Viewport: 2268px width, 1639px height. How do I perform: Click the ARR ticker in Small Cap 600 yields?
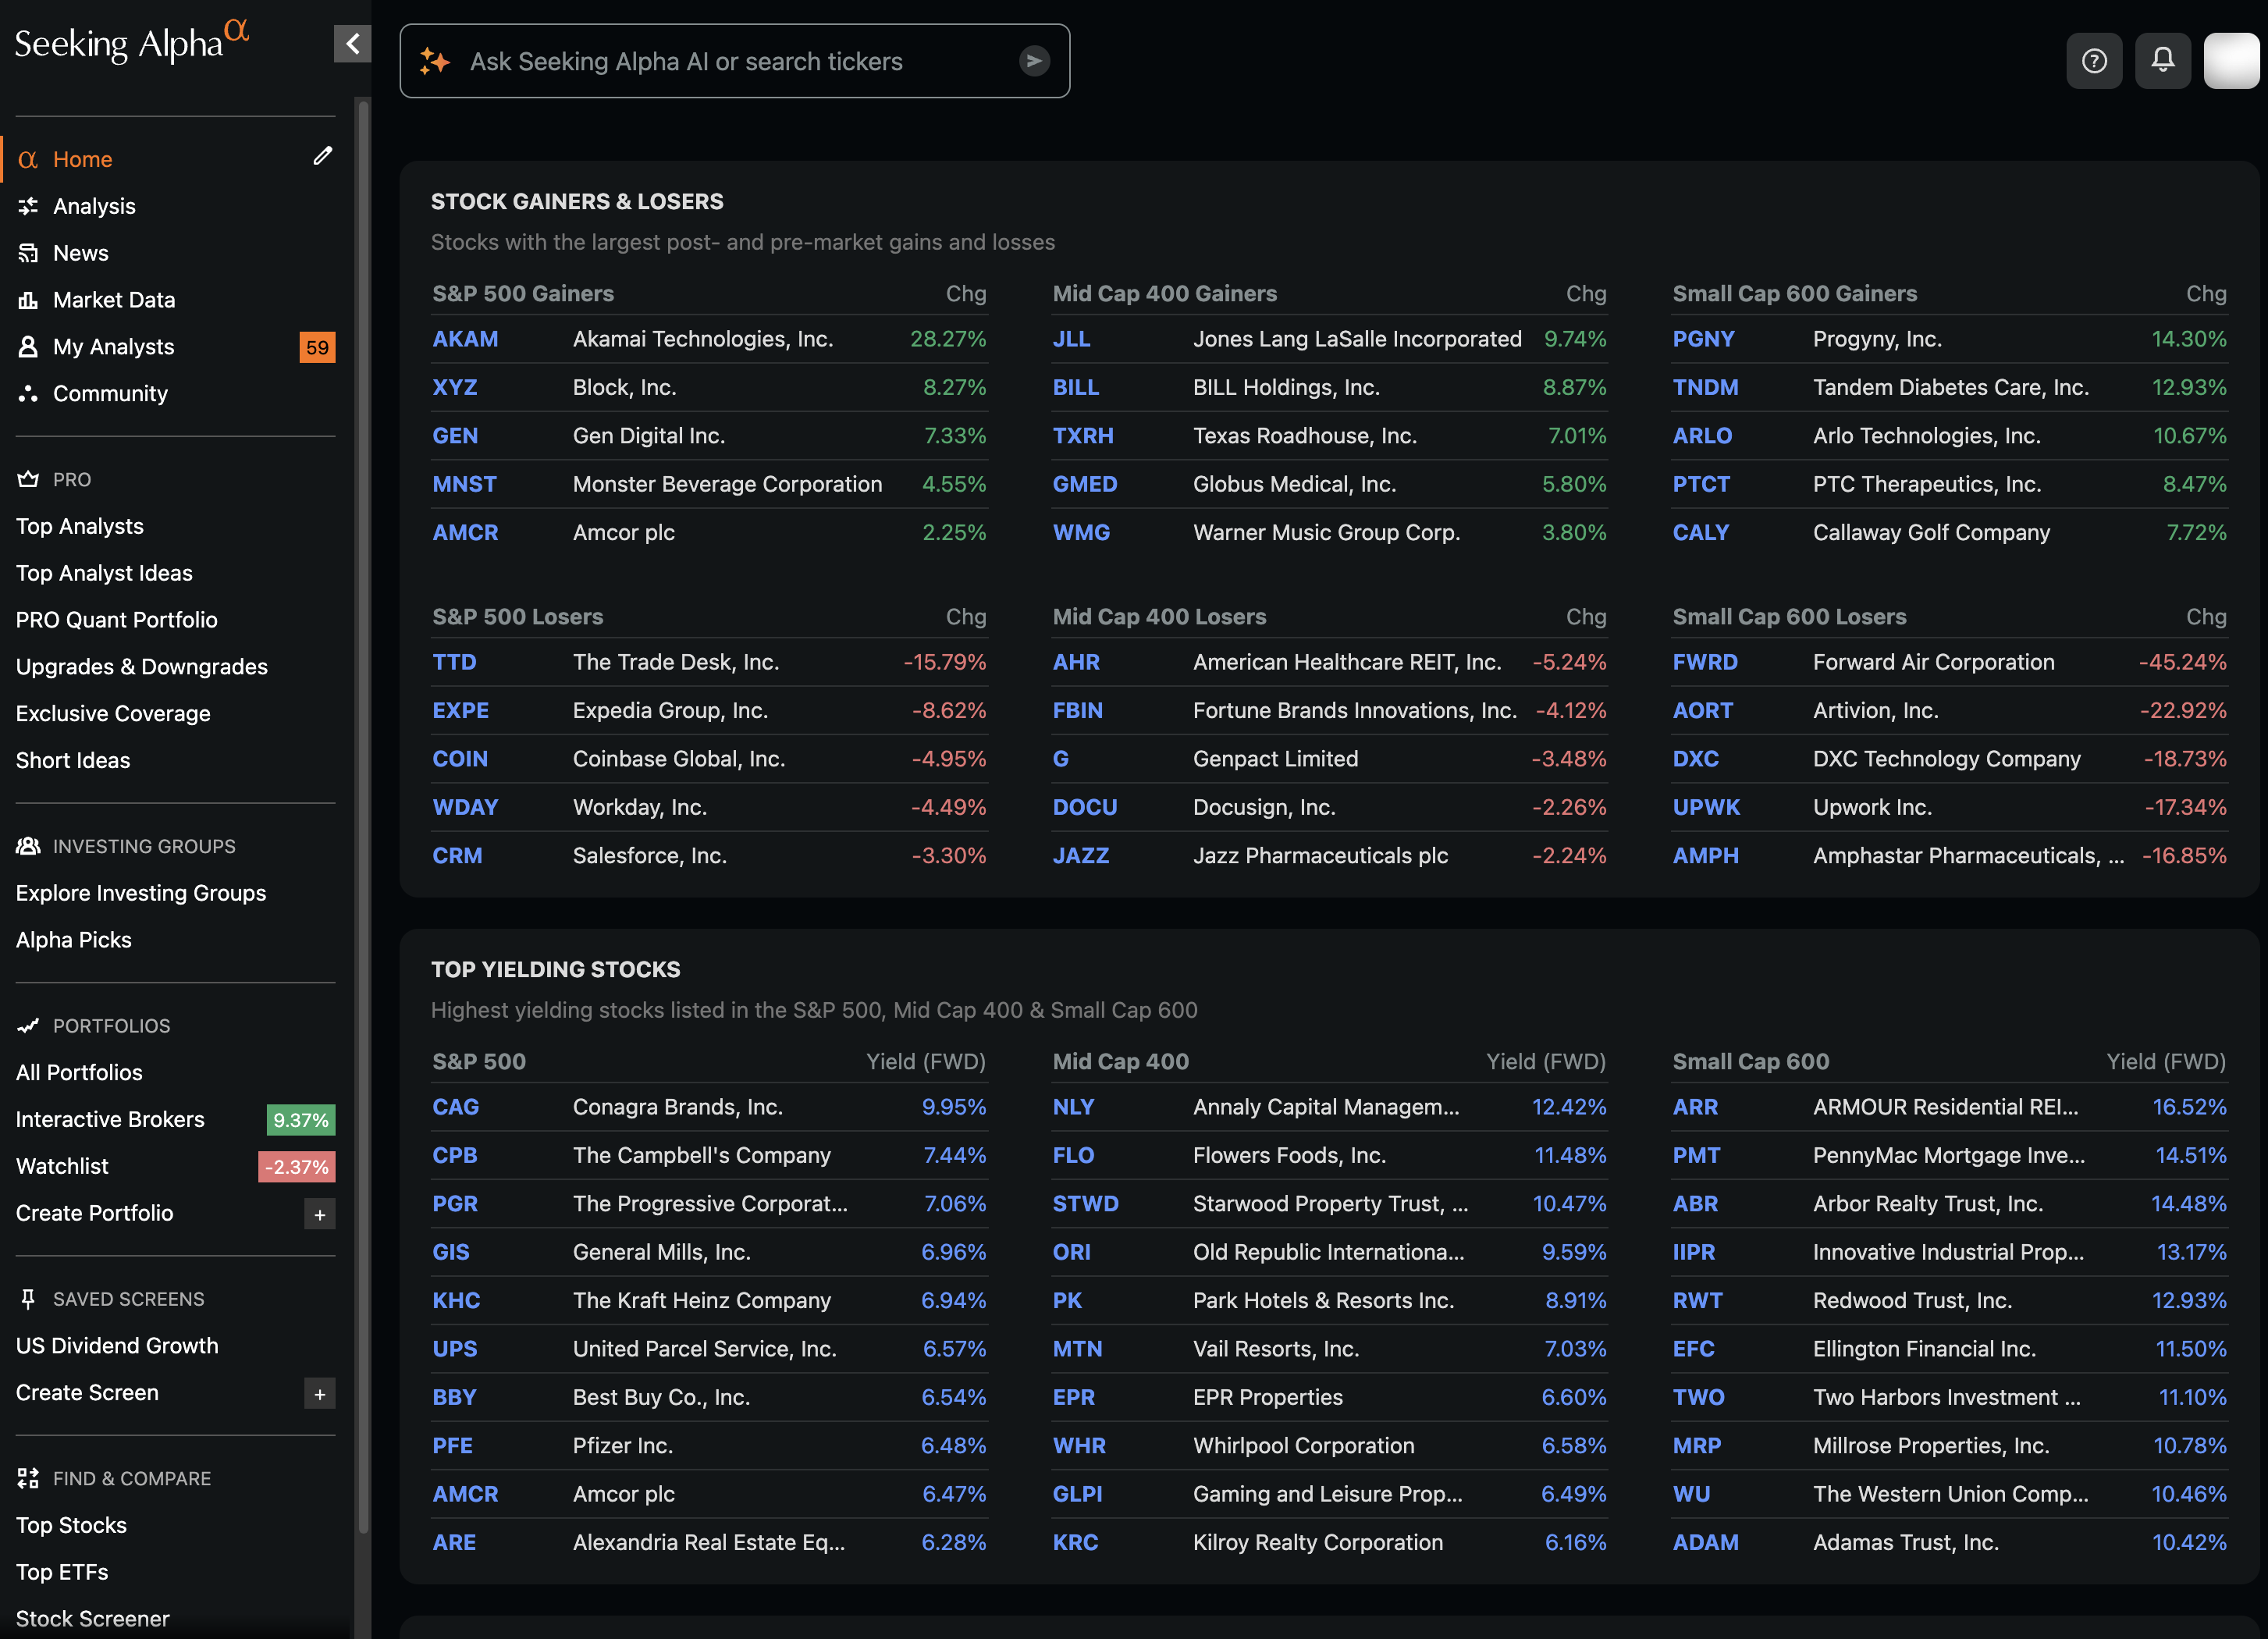pos(1695,1107)
